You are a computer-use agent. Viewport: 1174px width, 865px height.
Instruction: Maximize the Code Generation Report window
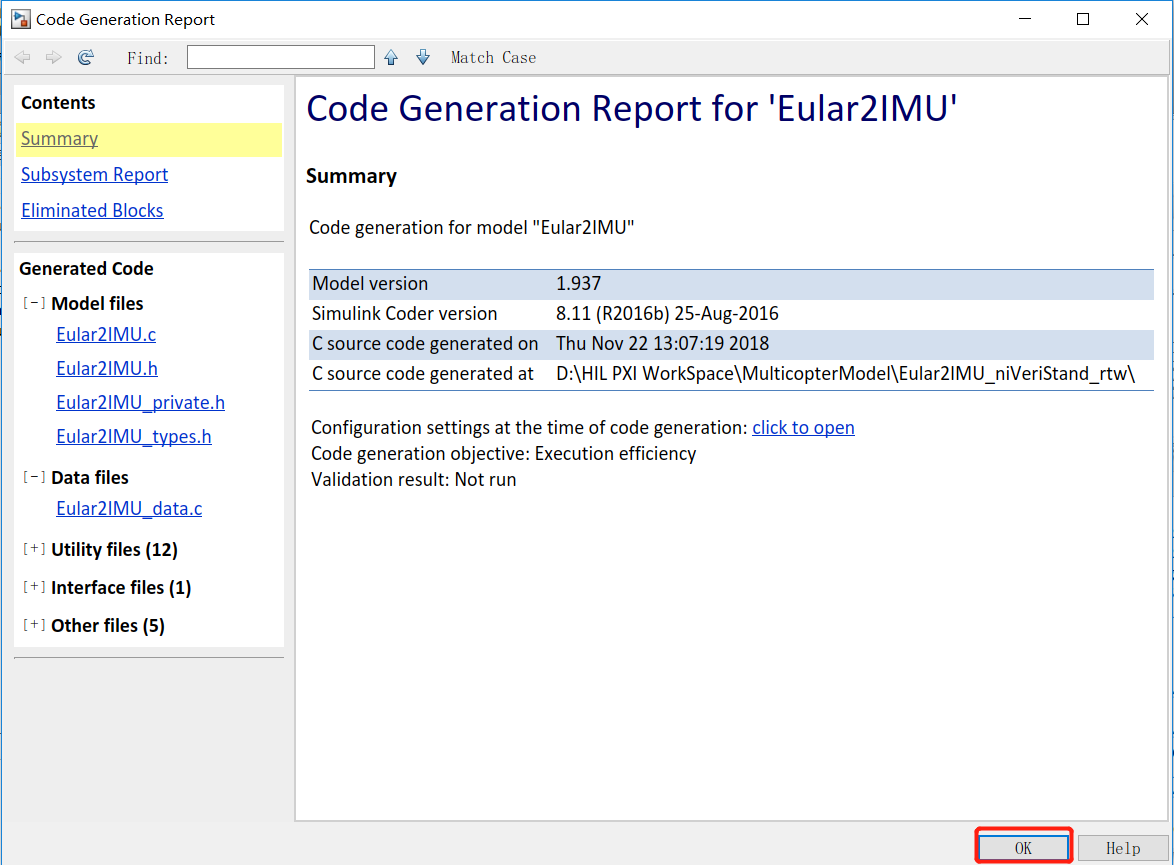(x=1083, y=19)
